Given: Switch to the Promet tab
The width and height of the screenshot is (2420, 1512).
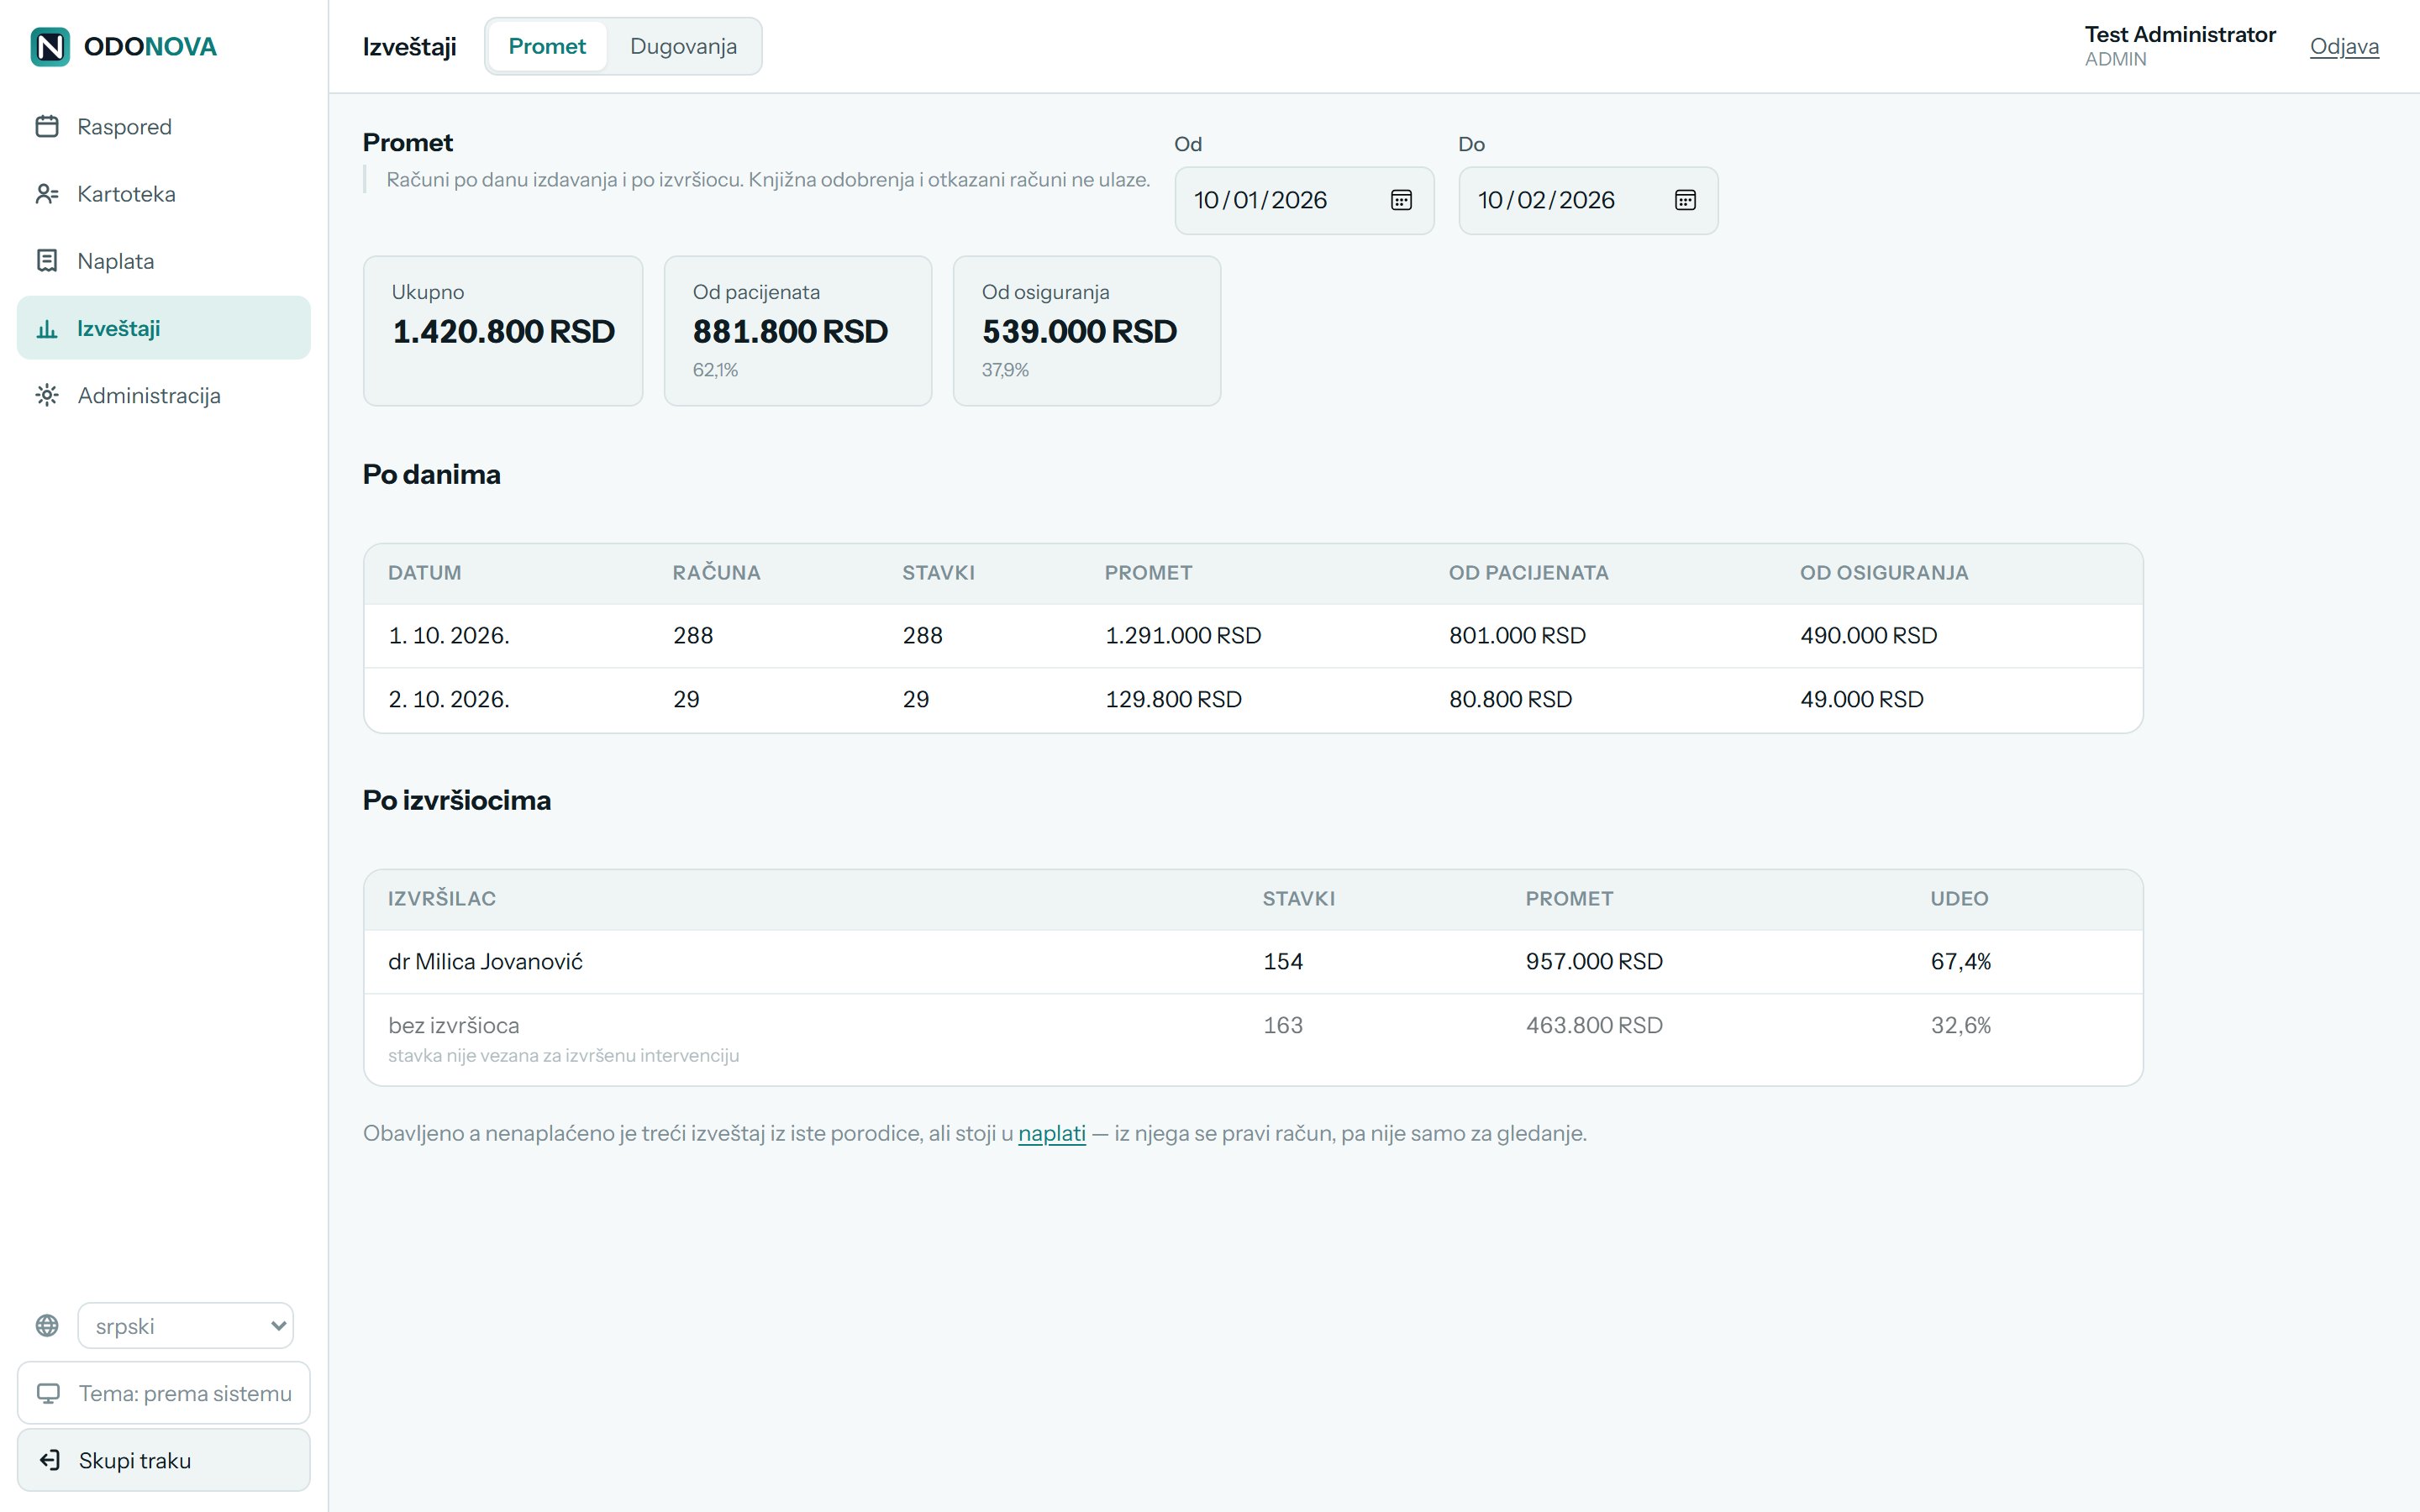Looking at the screenshot, I should tap(547, 46).
